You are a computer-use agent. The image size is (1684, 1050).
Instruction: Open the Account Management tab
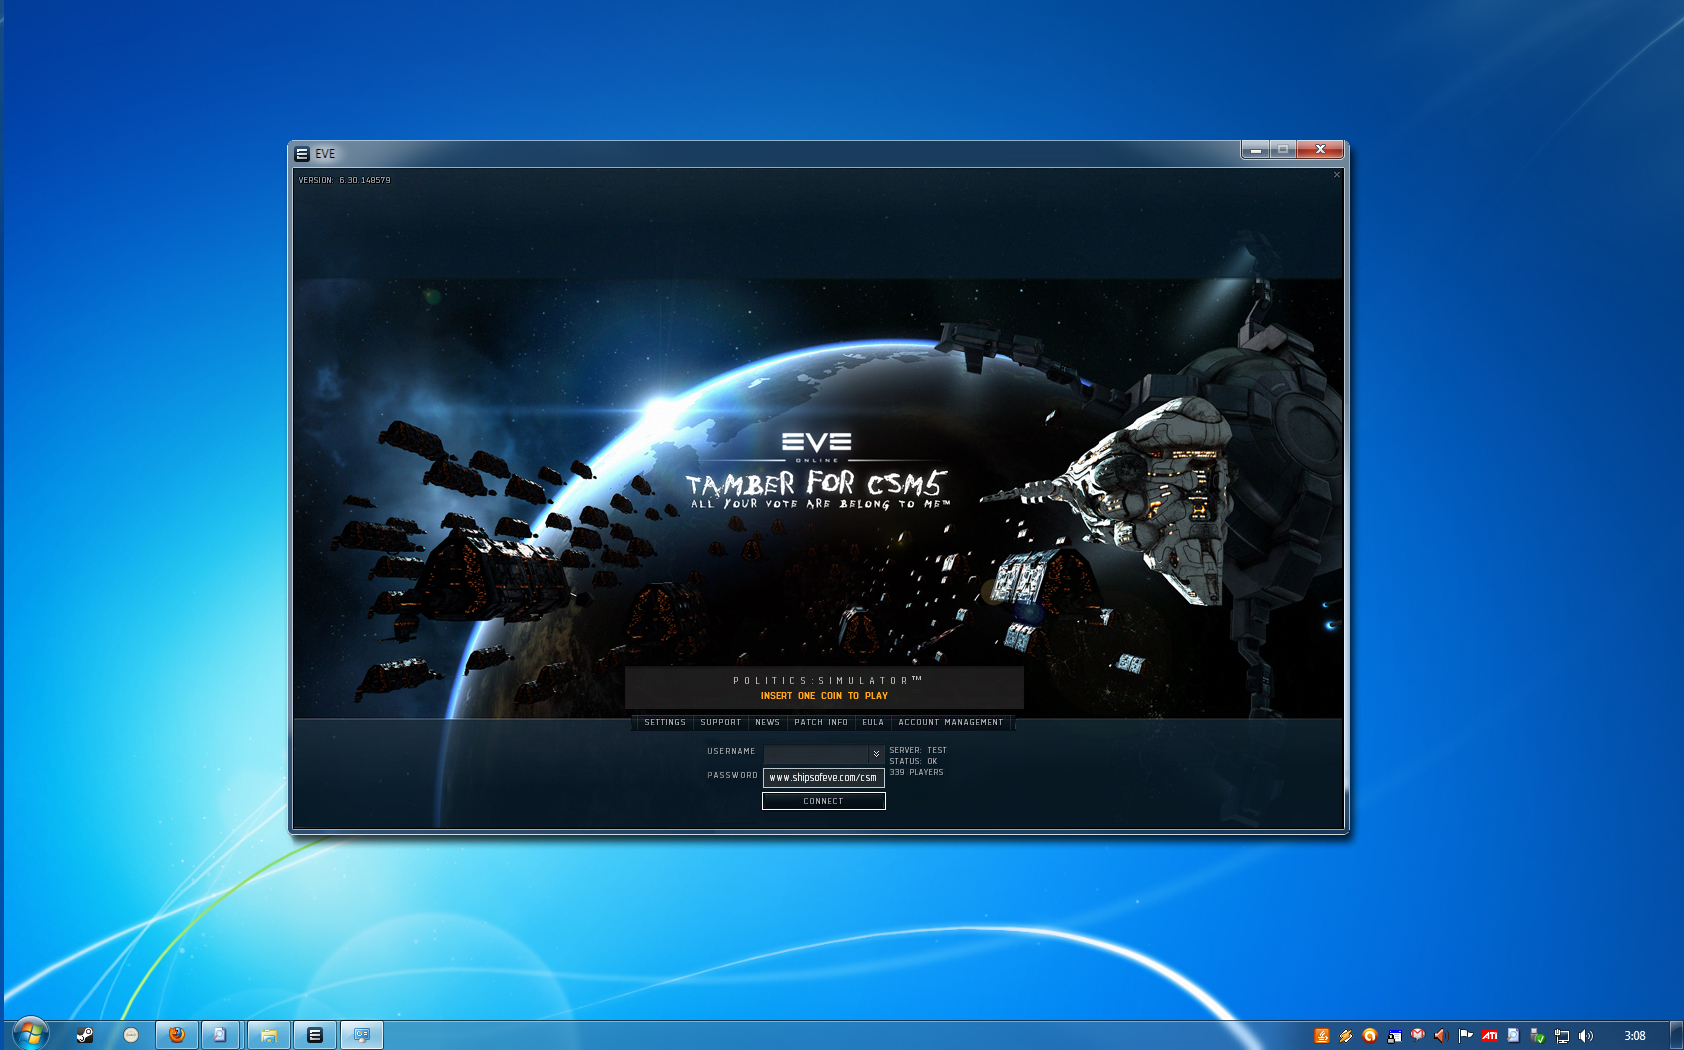951,722
